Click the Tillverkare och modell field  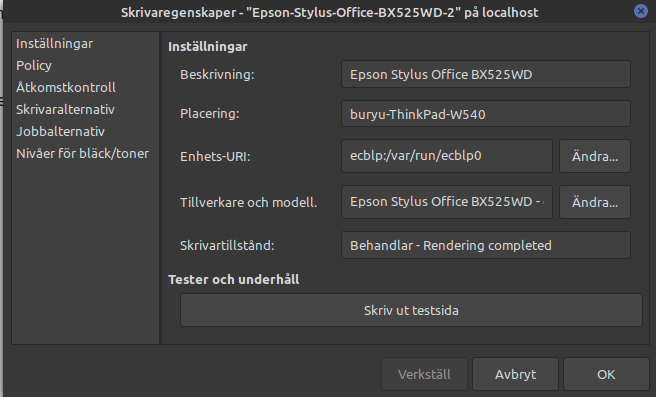tap(447, 202)
